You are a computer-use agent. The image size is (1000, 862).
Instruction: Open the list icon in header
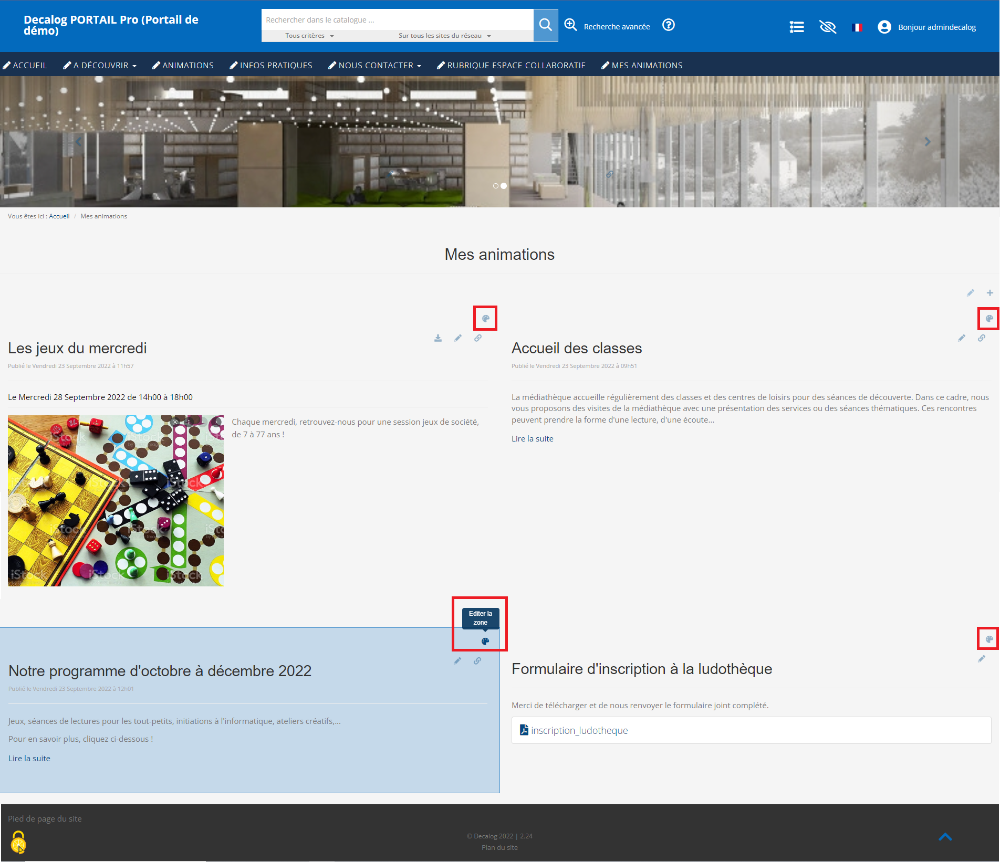pos(797,27)
